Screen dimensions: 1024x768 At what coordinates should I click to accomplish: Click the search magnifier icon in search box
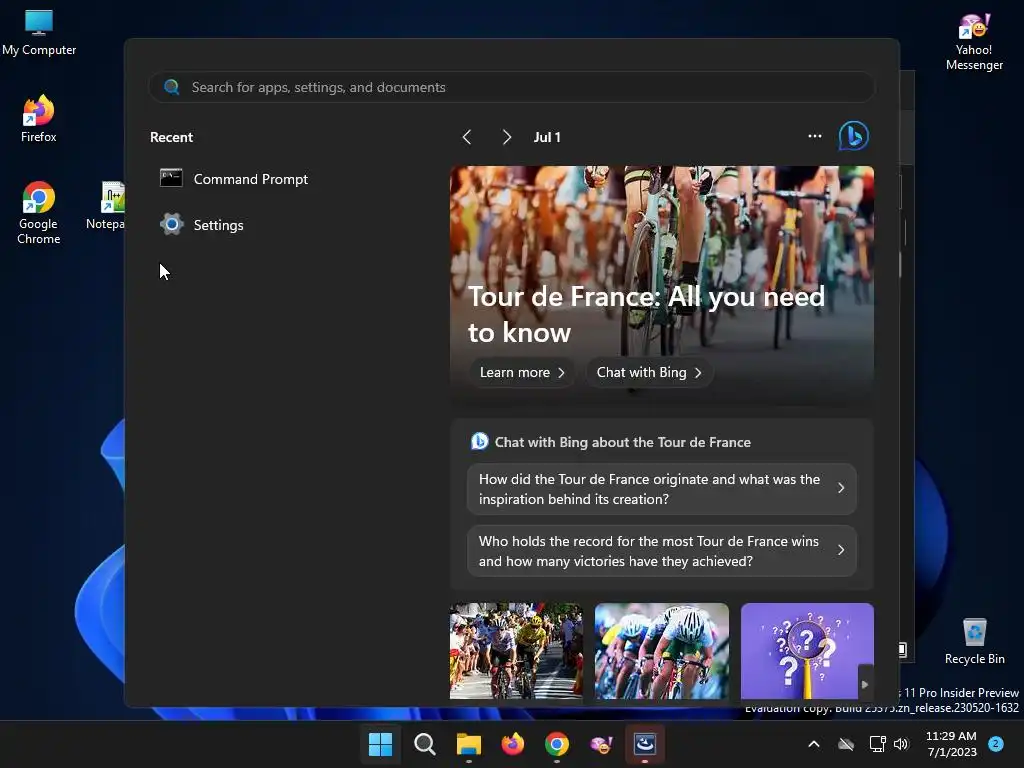point(172,87)
